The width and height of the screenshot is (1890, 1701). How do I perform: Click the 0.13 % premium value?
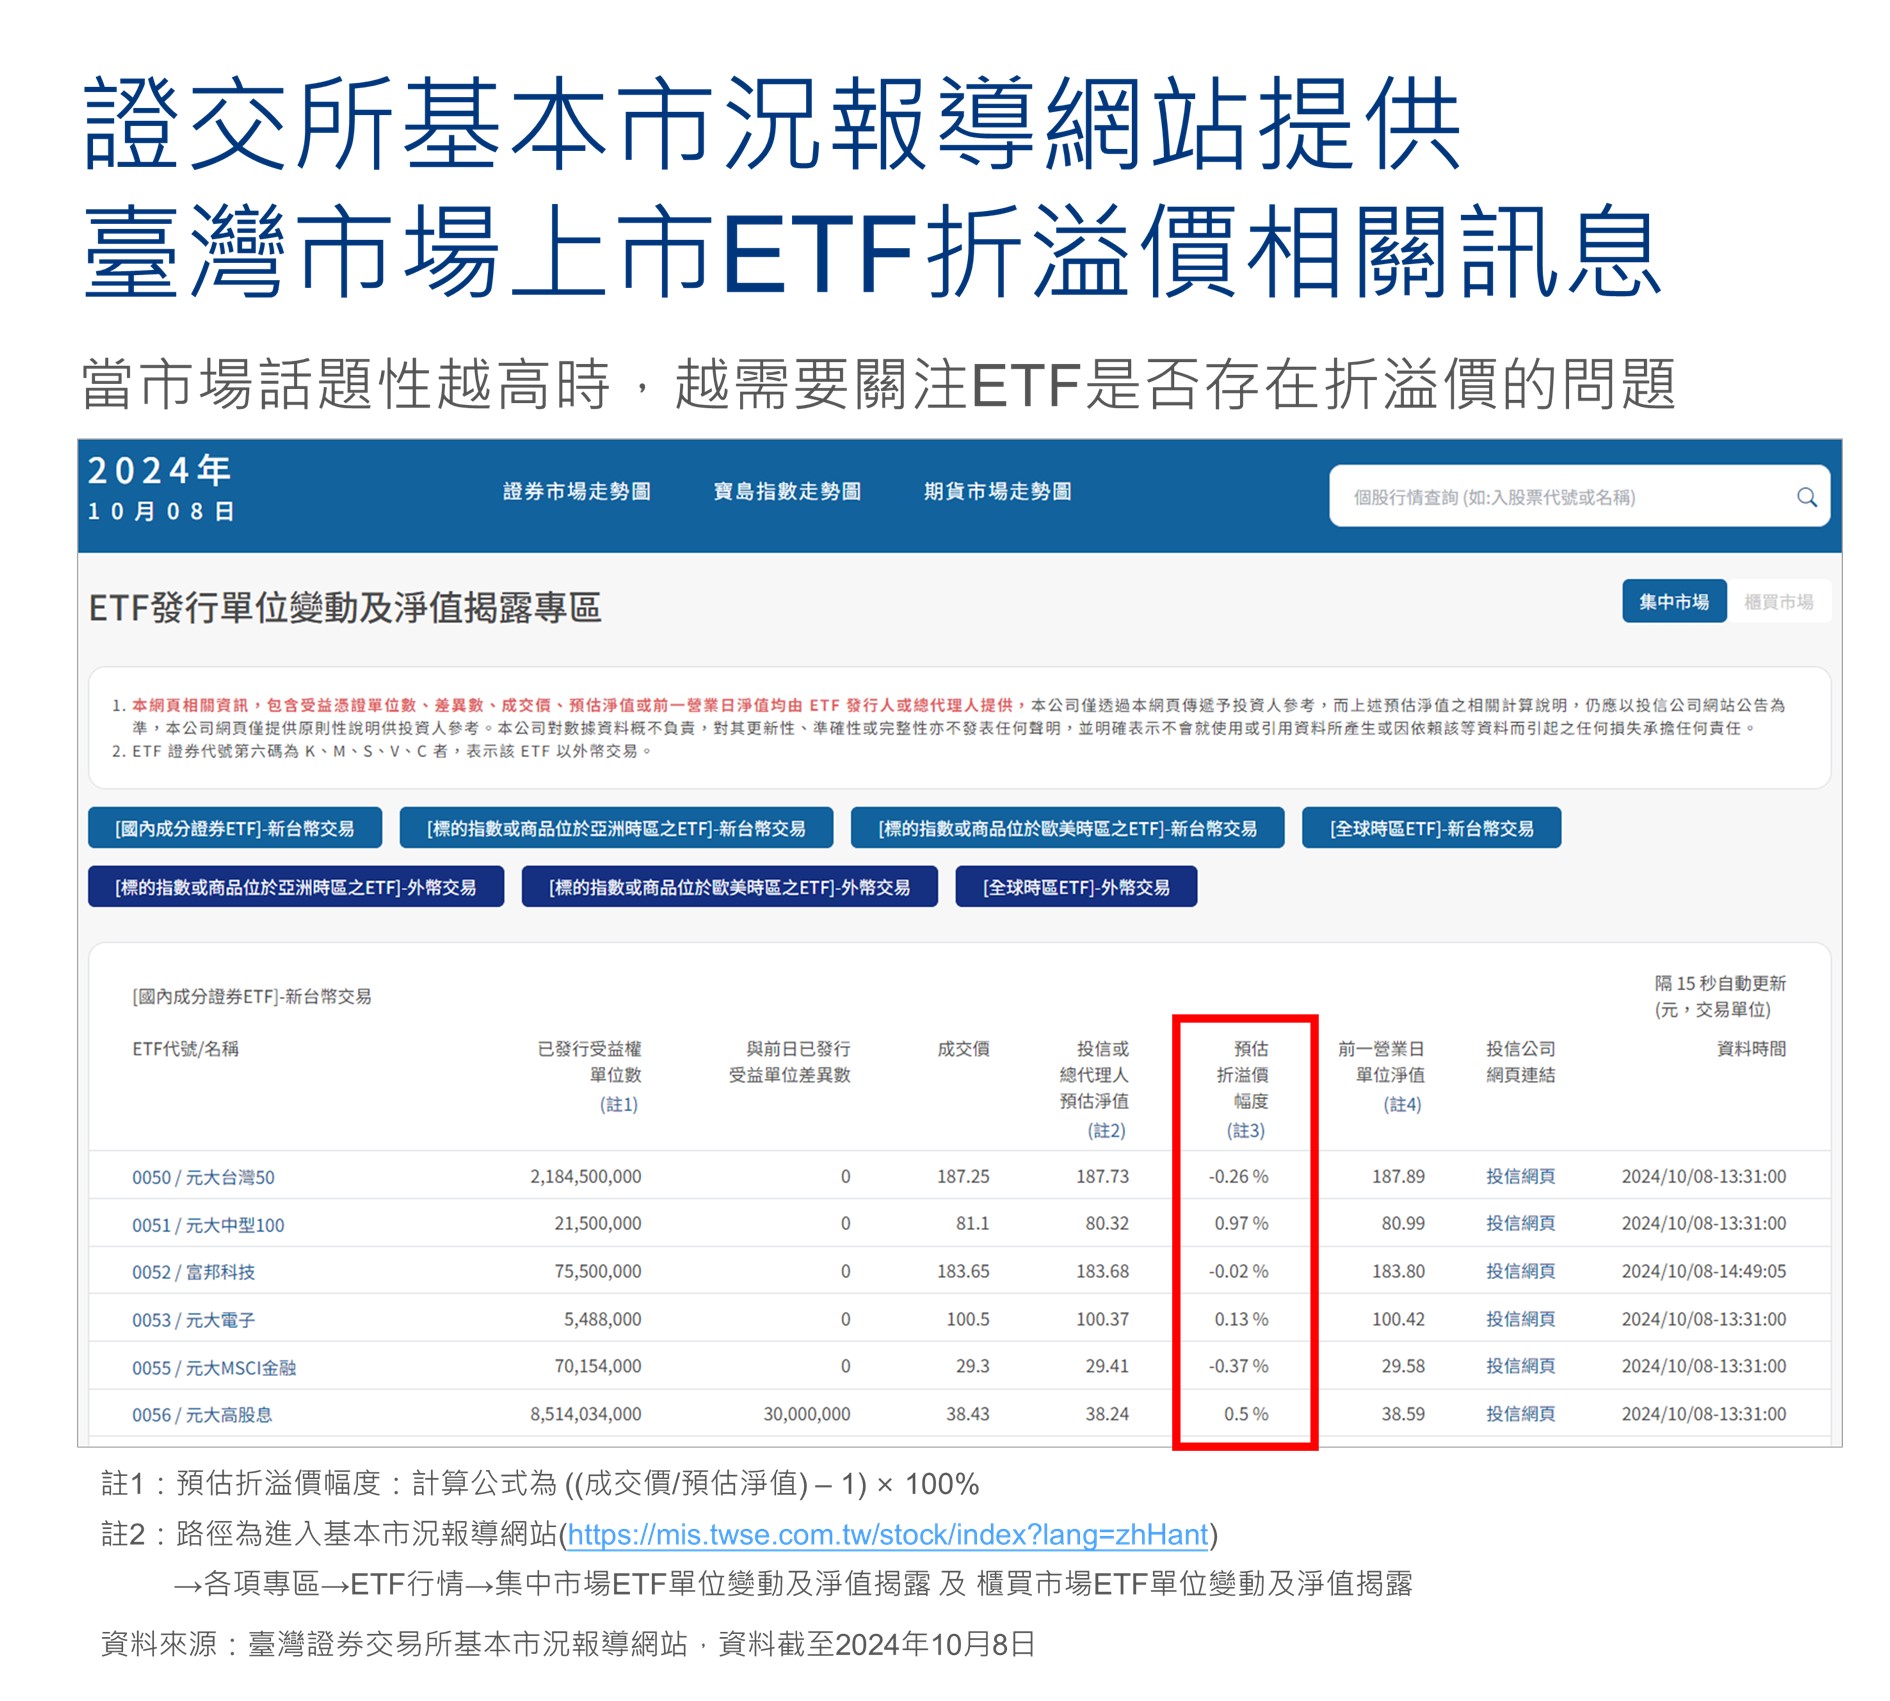1241,1319
